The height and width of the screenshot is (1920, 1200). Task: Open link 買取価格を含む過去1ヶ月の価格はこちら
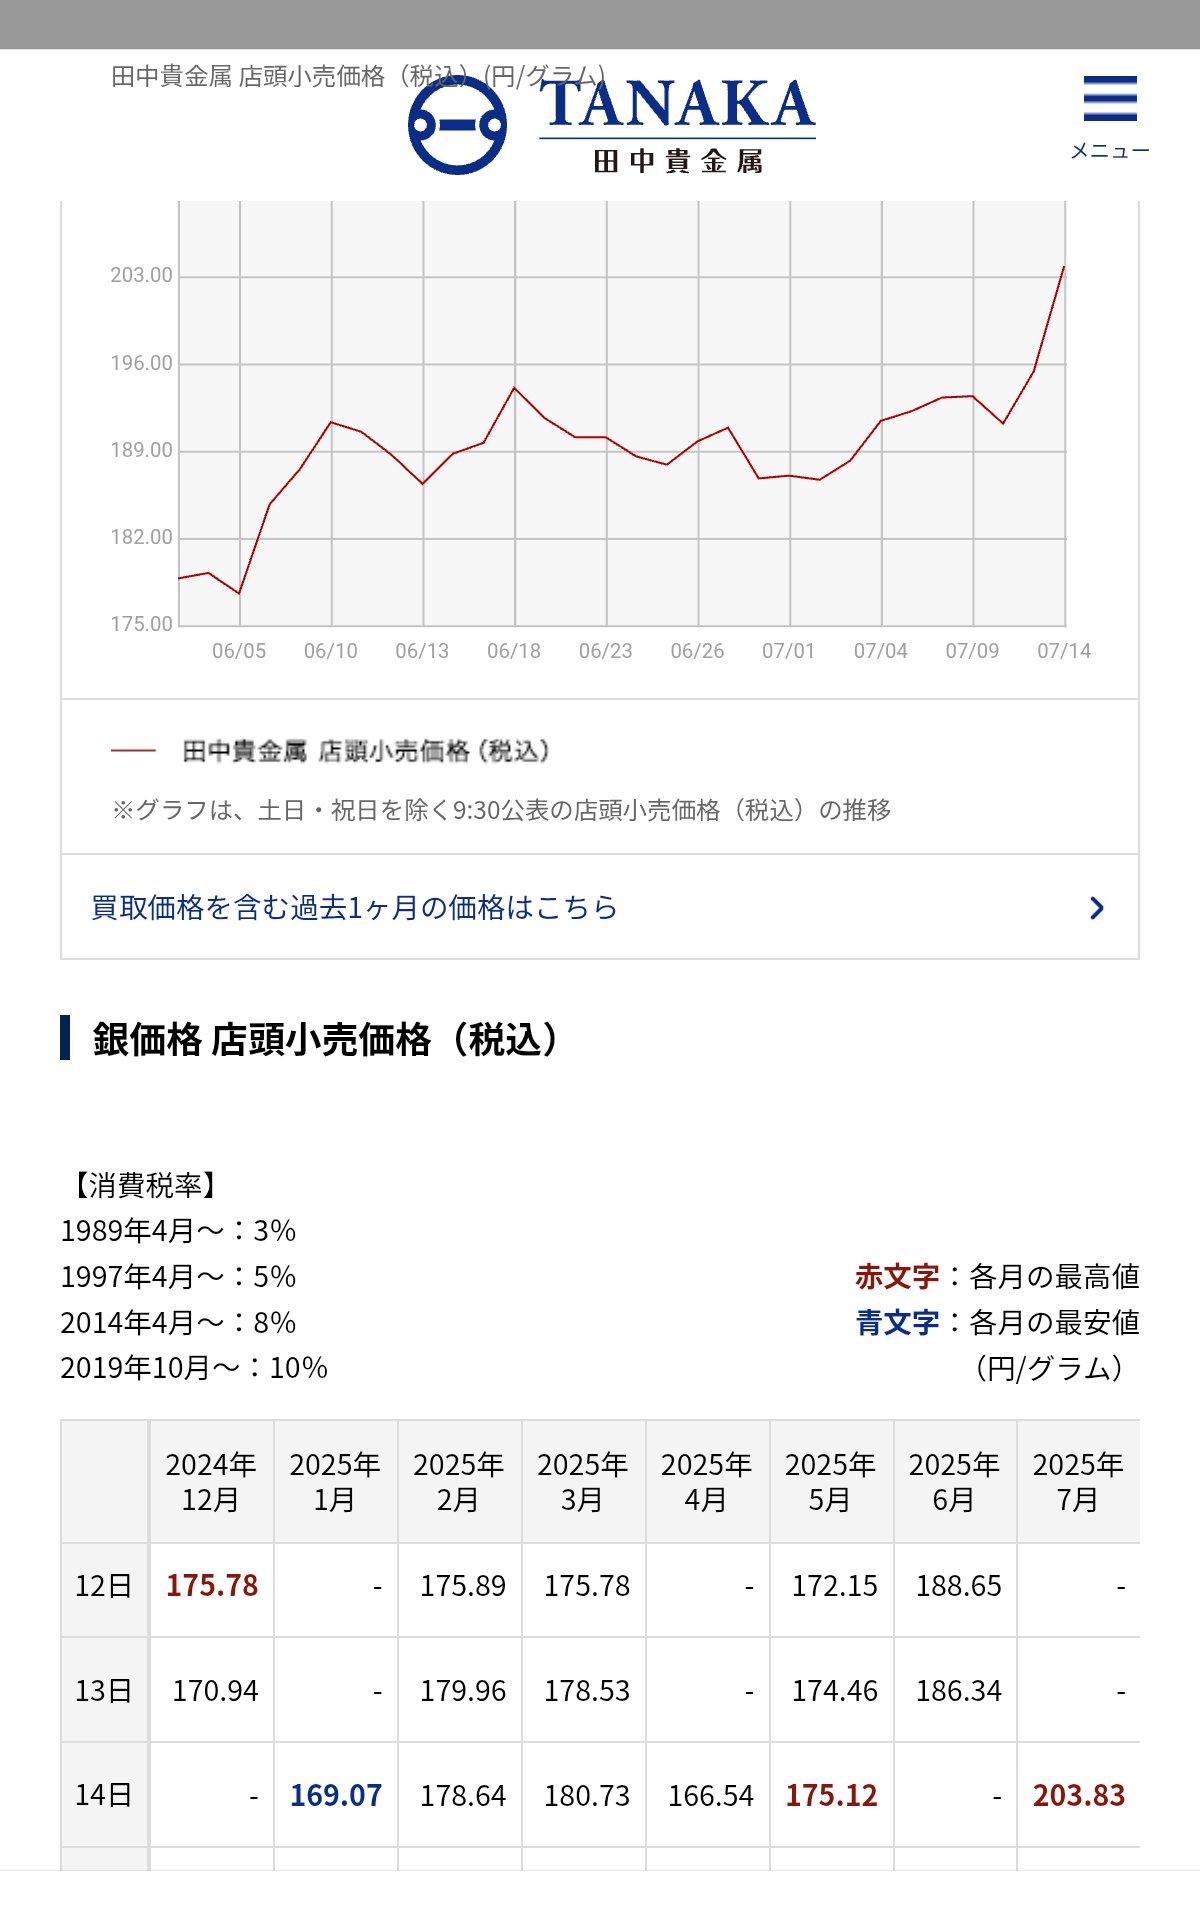pyautogui.click(x=600, y=907)
